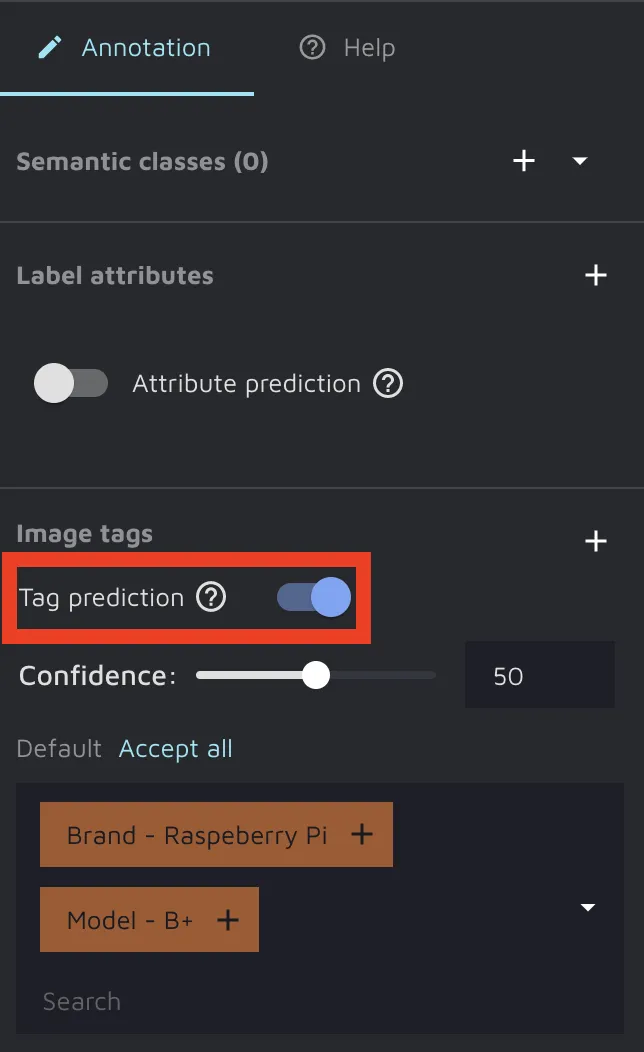644x1052 pixels.
Task: Click the Confidence value field showing 50
Action: coord(539,676)
